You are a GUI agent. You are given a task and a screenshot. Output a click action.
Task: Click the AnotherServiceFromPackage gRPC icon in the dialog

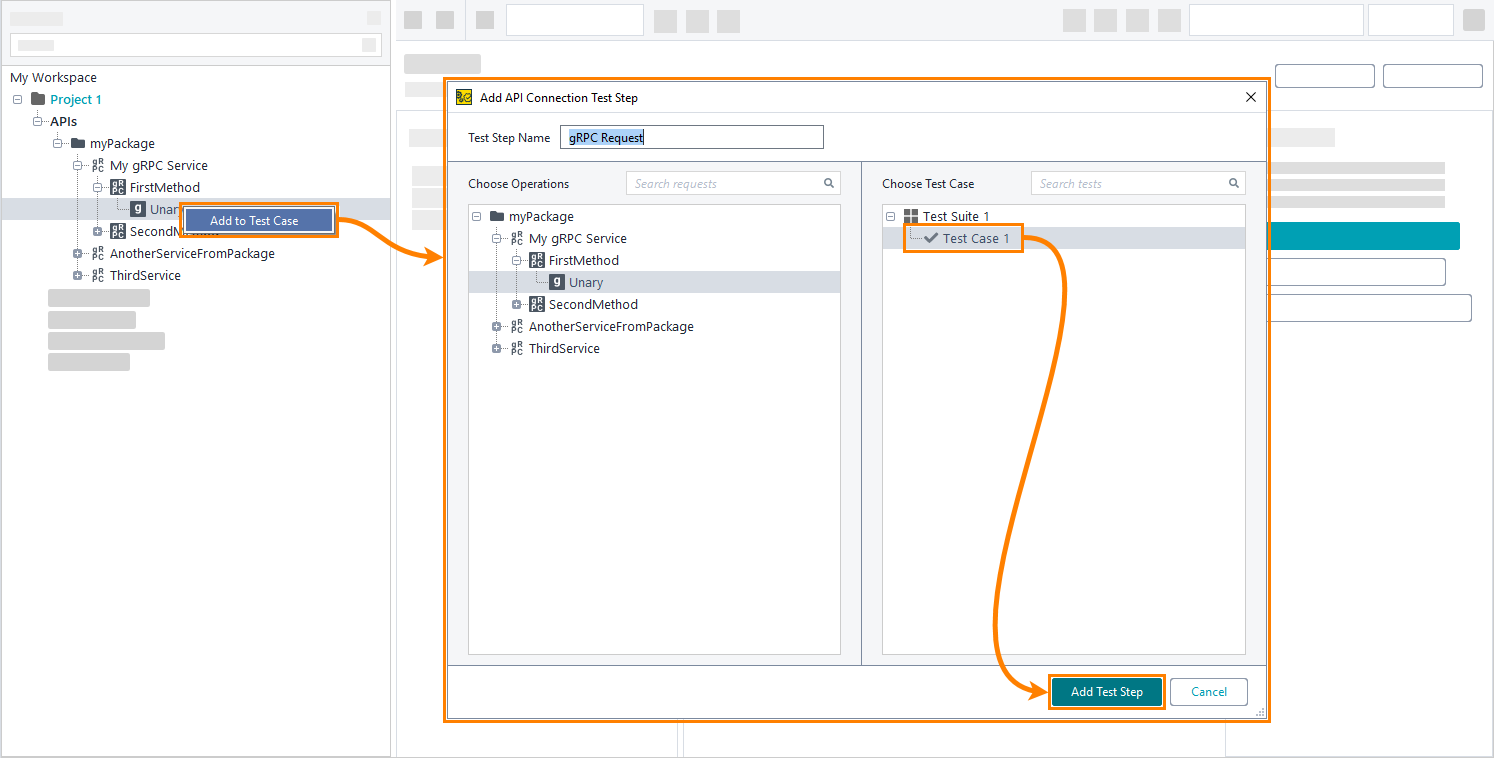tap(516, 326)
